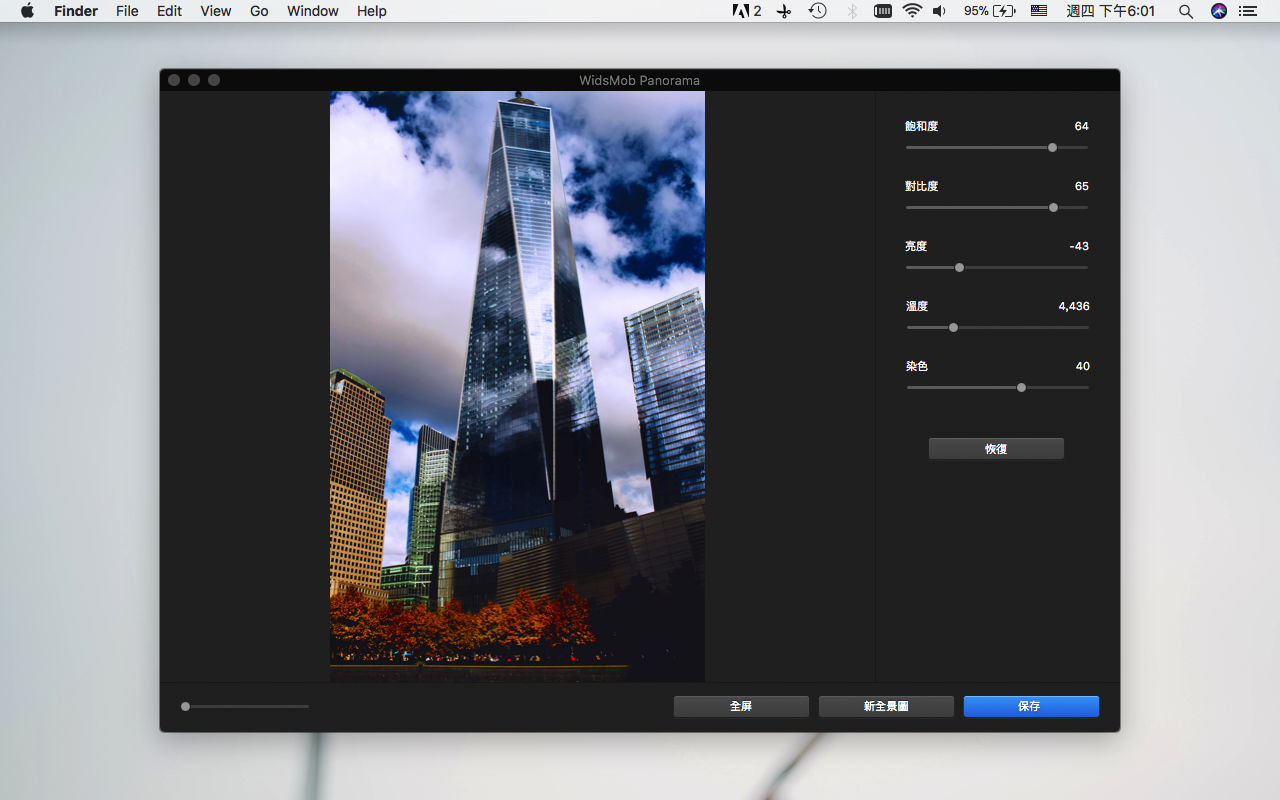Viewport: 1280px width, 800px height.
Task: Click the Bluetooth status icon
Action: (x=852, y=11)
